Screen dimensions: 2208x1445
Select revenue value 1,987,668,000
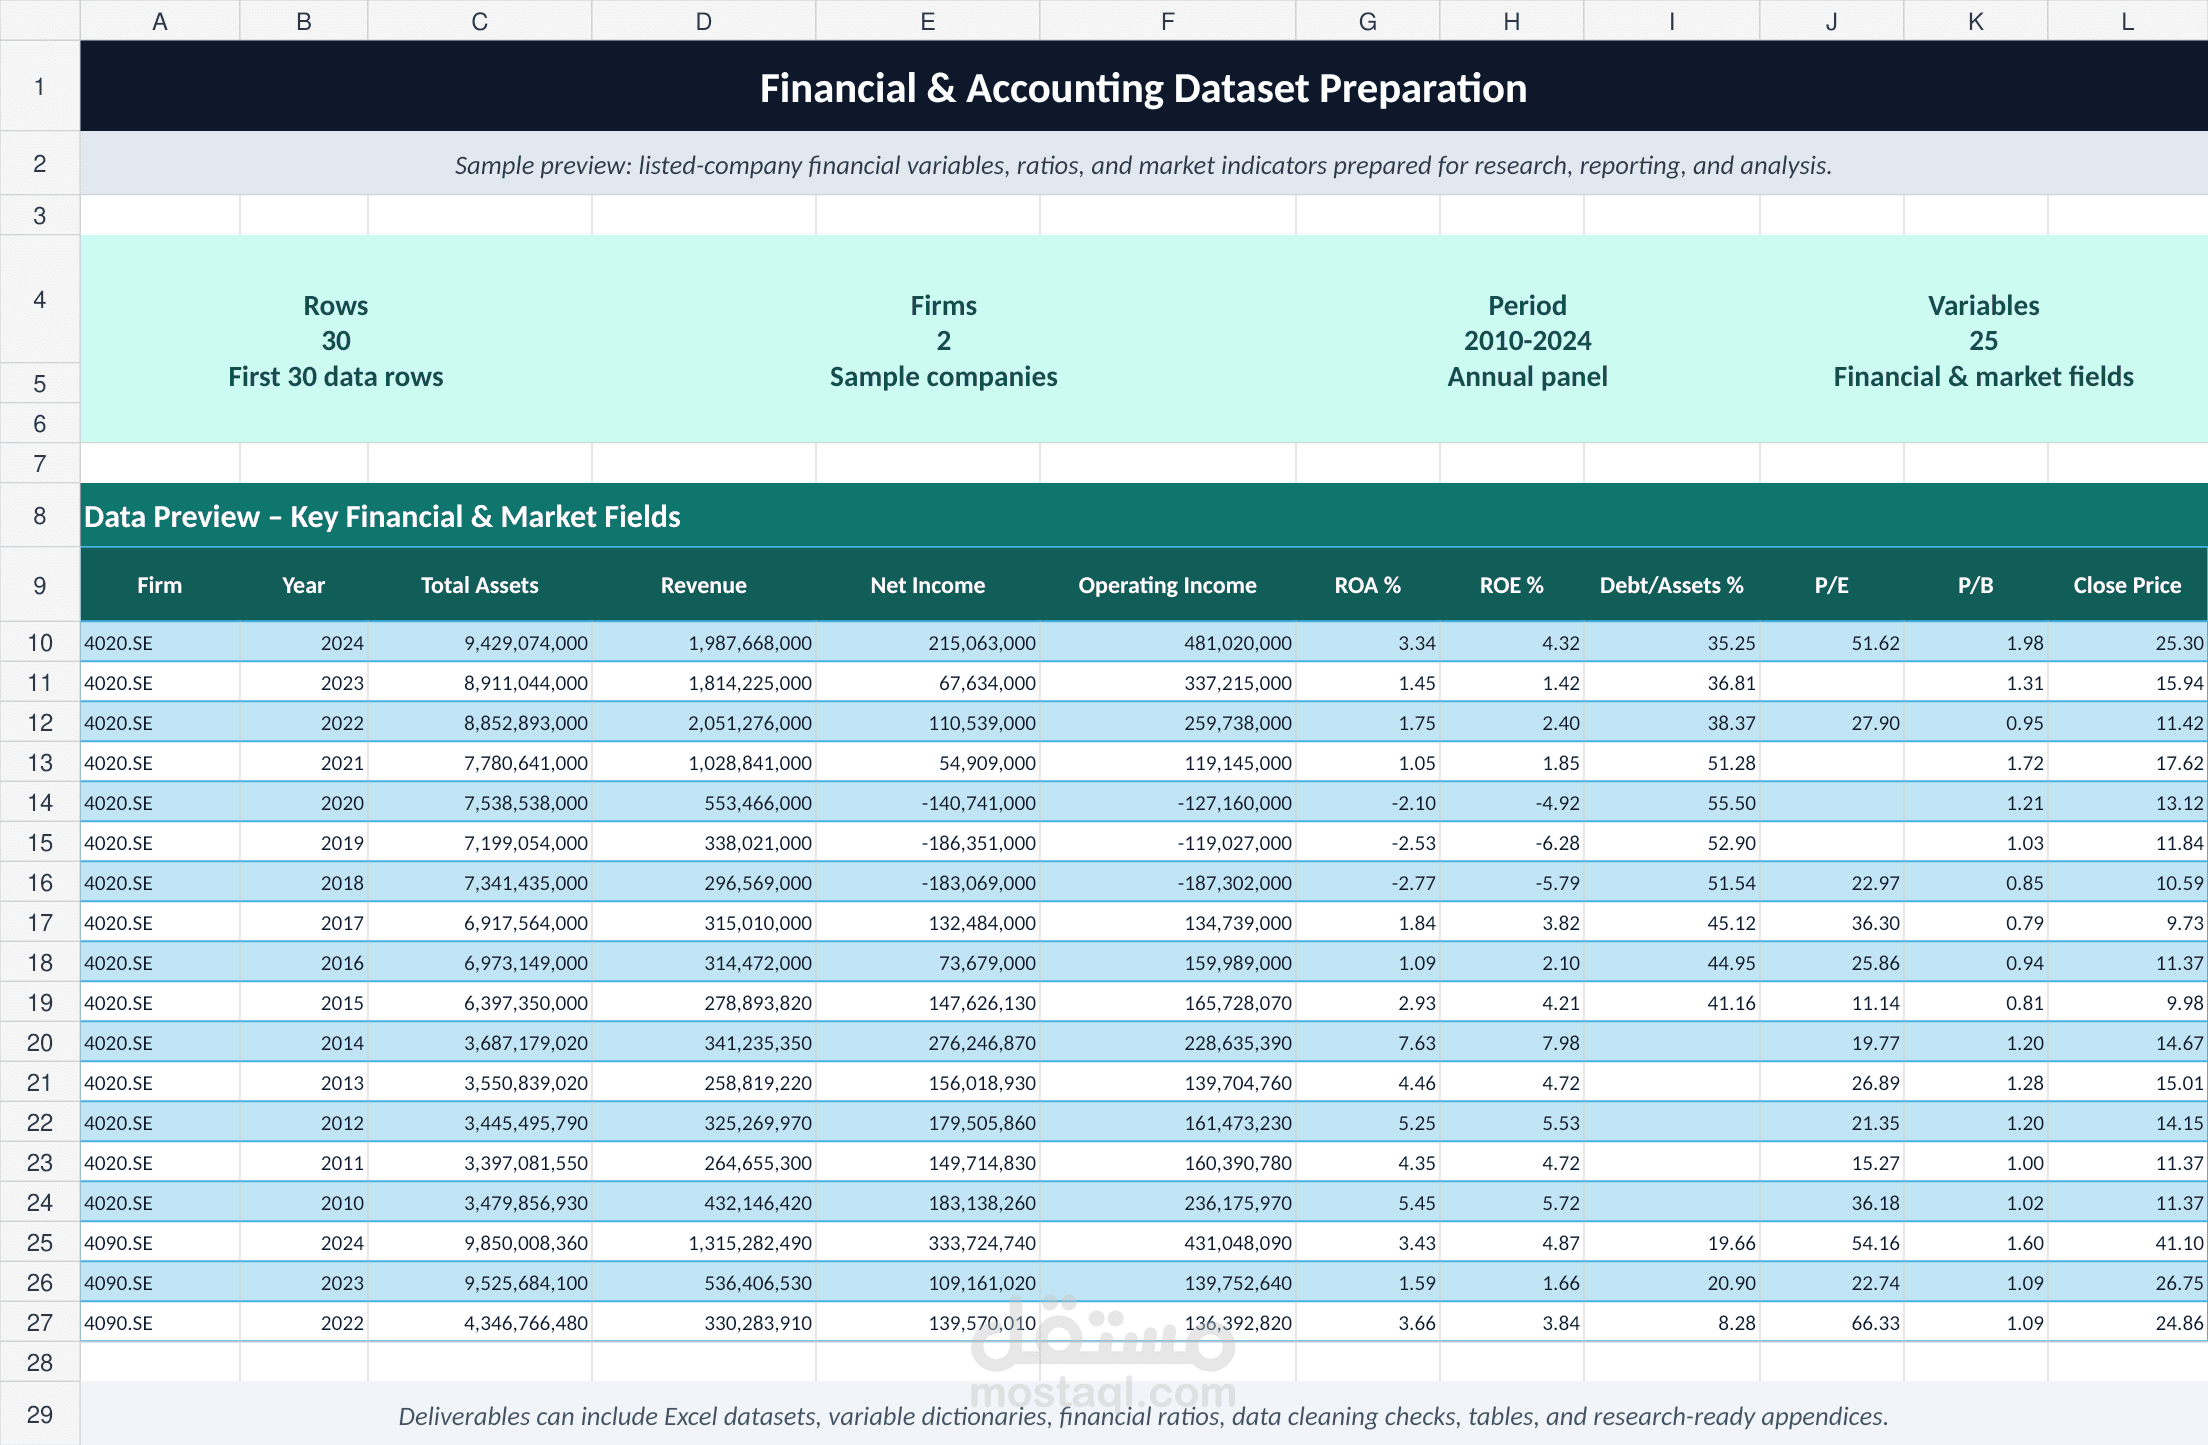704,642
